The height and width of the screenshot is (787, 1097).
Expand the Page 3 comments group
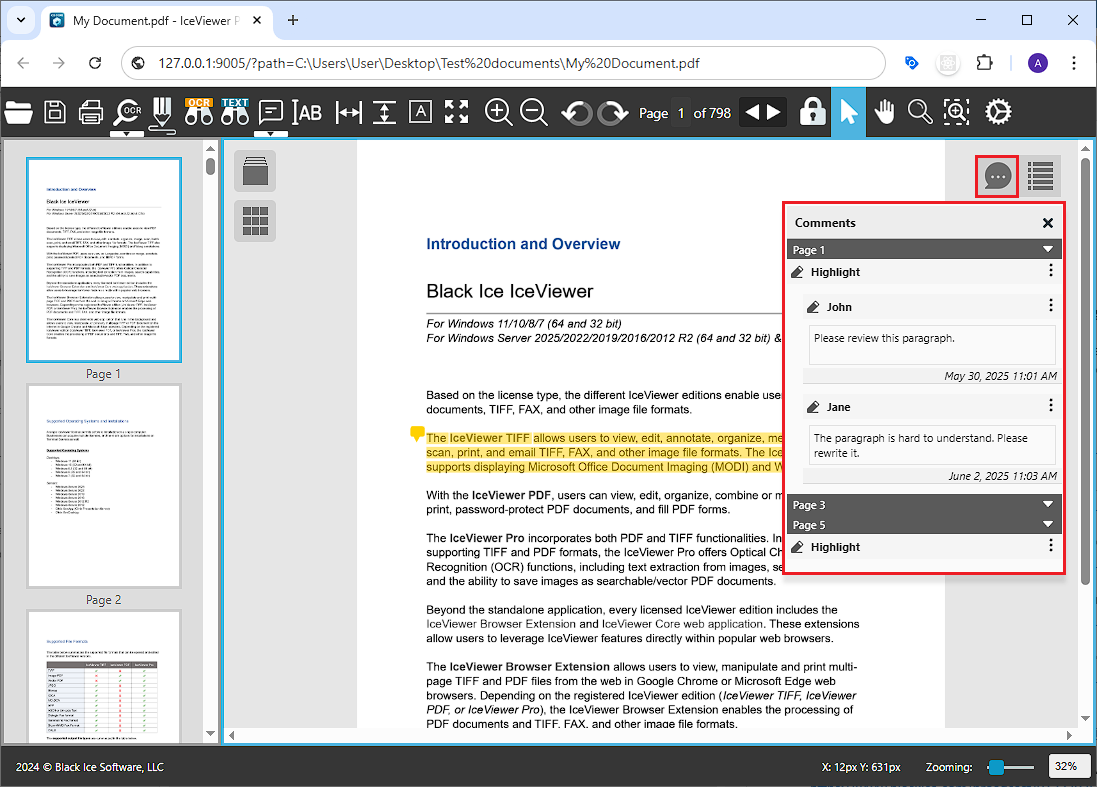tap(1047, 504)
